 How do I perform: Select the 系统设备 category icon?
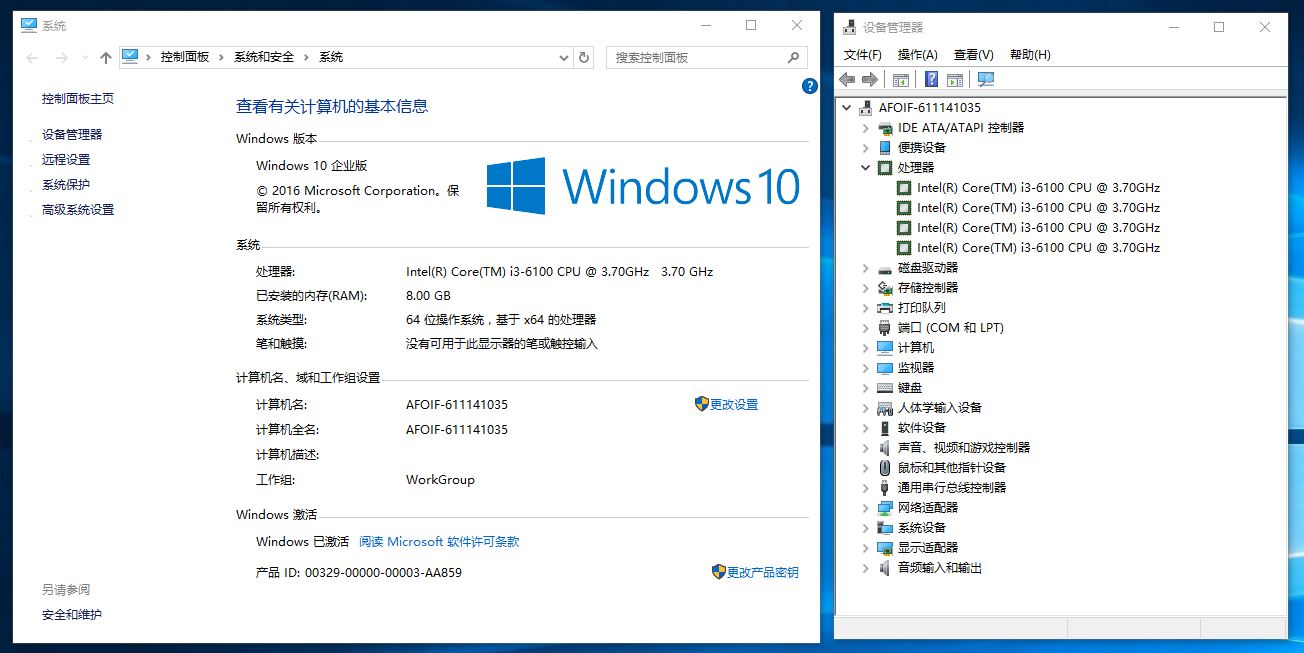point(885,527)
